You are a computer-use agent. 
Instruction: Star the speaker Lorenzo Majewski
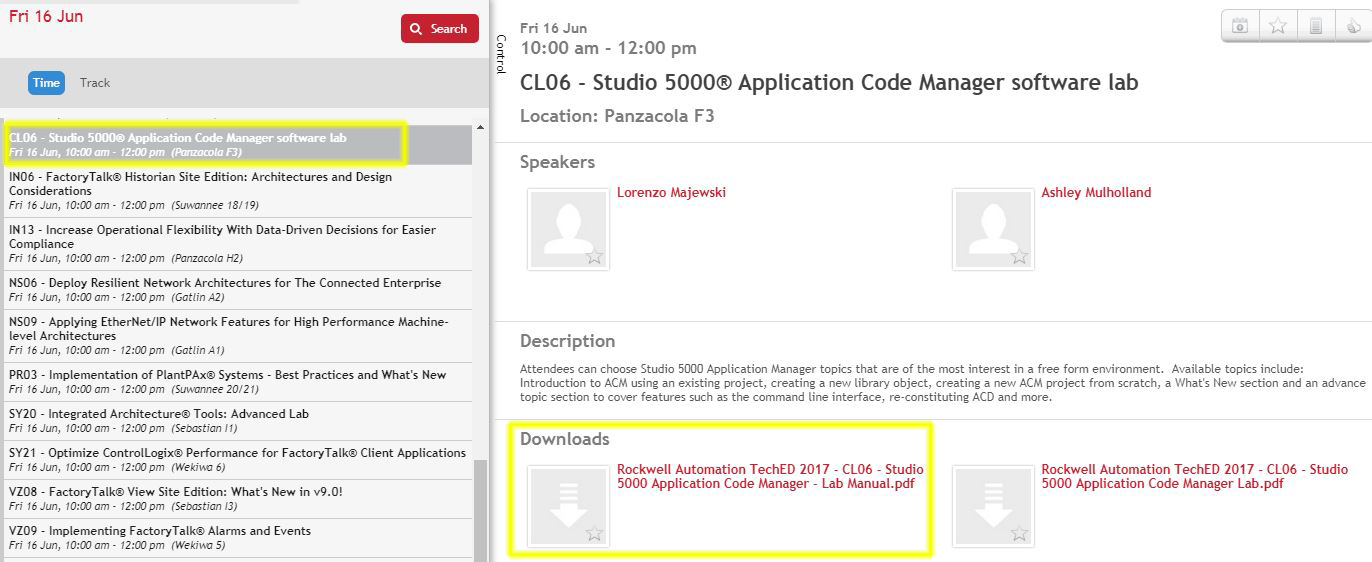point(594,257)
